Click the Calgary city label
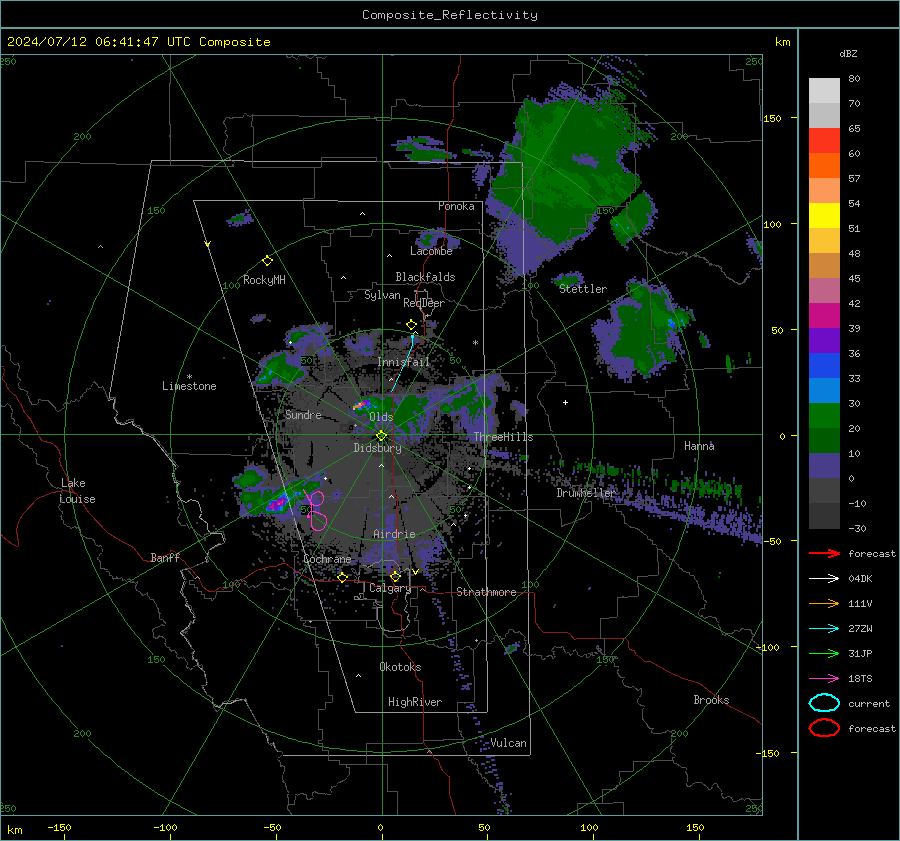900x841 pixels. pos(390,588)
